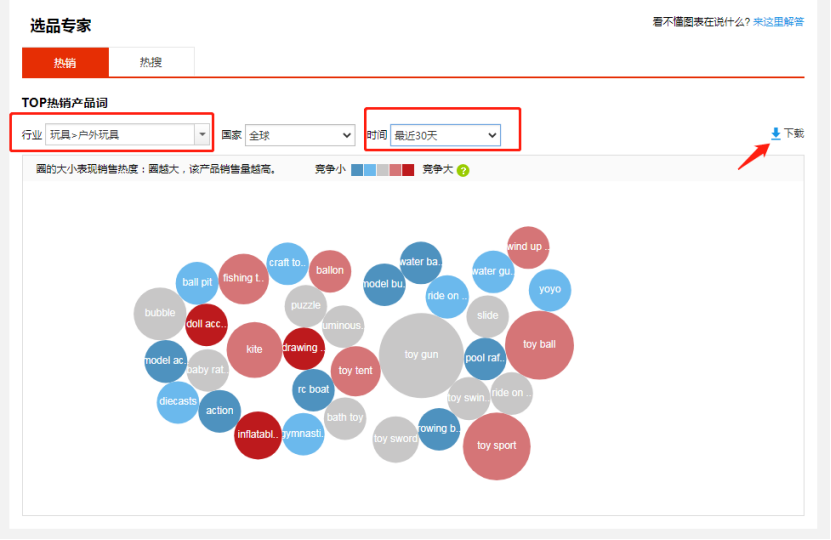Click the green help question mark icon
This screenshot has height=540, width=831.
[463, 170]
